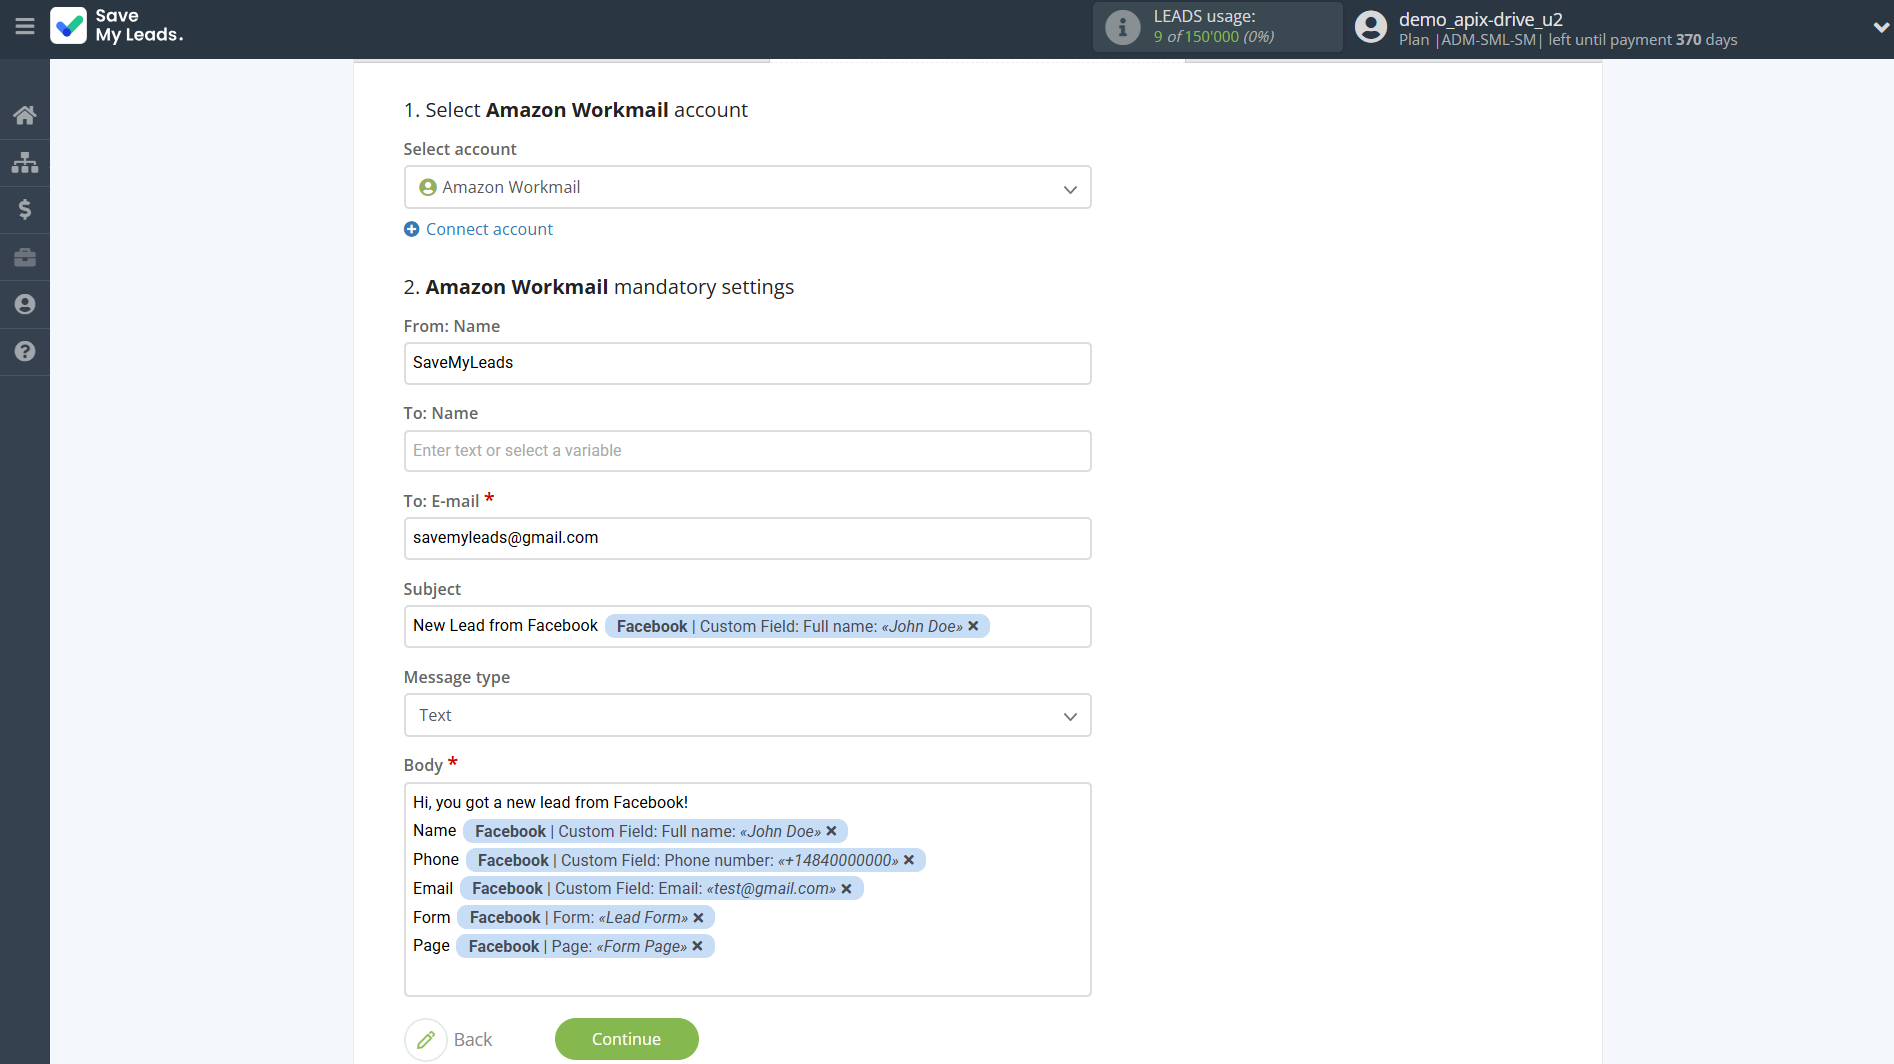
Task: Click the demo_apix-drive_u2 avatar
Action: coord(1370,26)
